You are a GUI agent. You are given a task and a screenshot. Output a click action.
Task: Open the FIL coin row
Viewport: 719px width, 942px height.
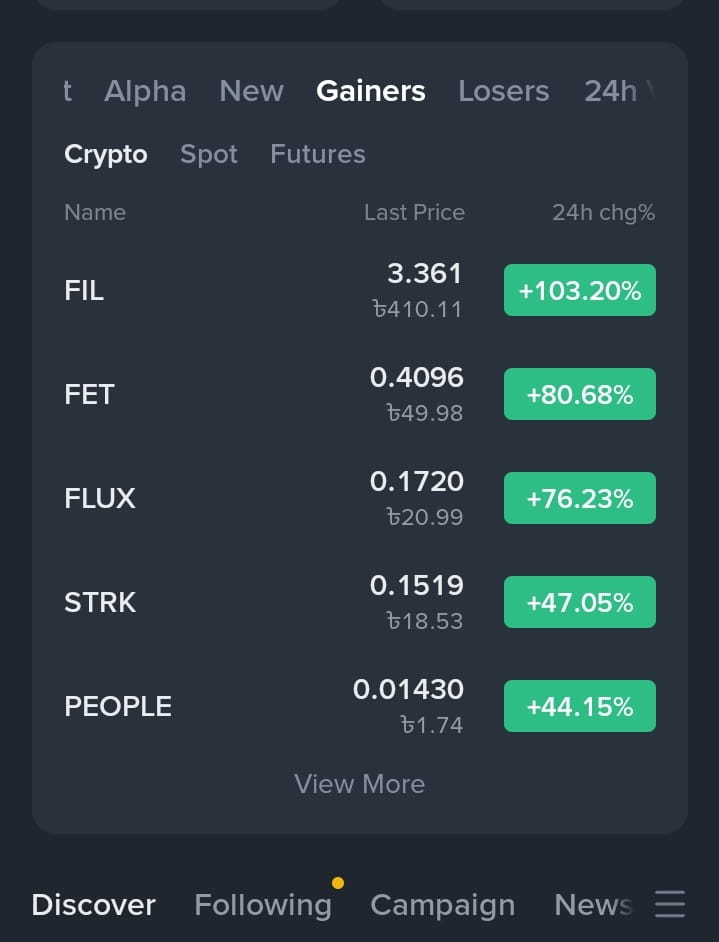pos(360,290)
